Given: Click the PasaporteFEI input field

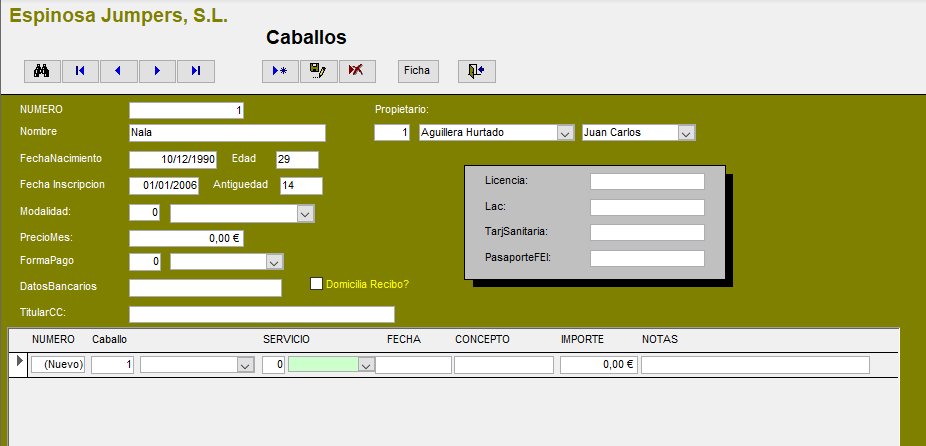Looking at the screenshot, I should tap(647, 259).
